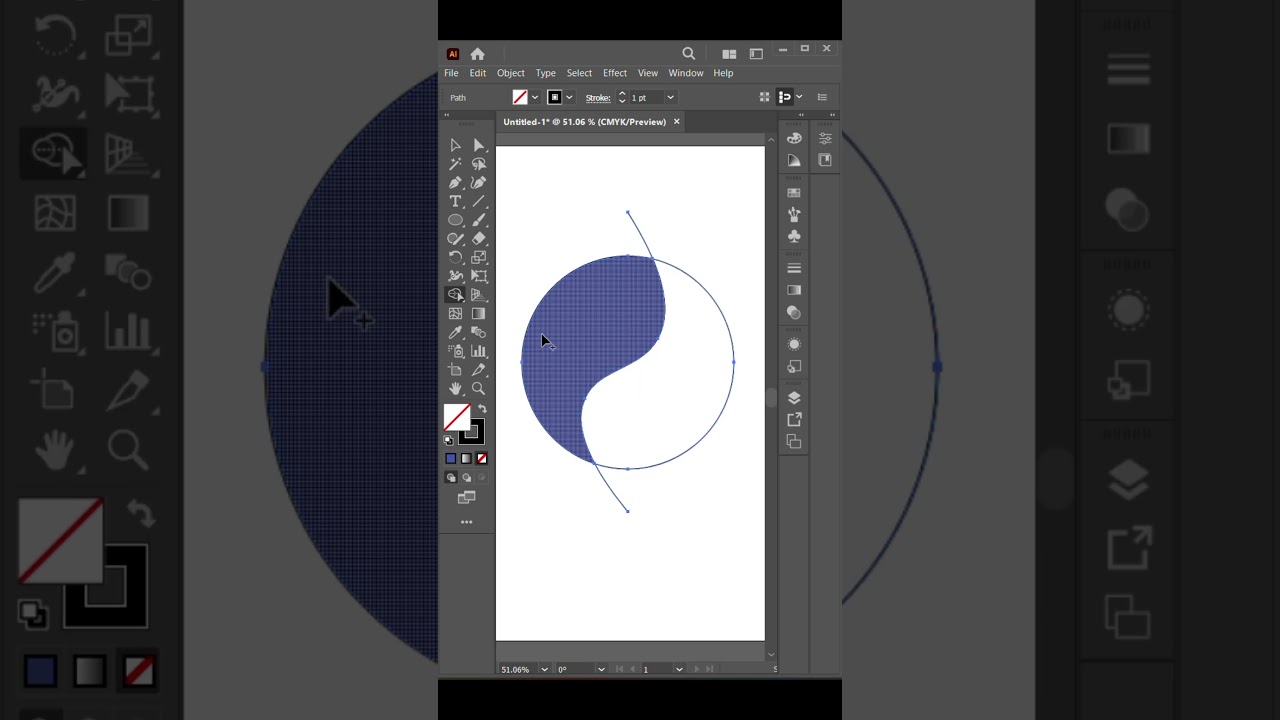Select the Paintbrush tool
The height and width of the screenshot is (720, 1280).
pos(479,220)
